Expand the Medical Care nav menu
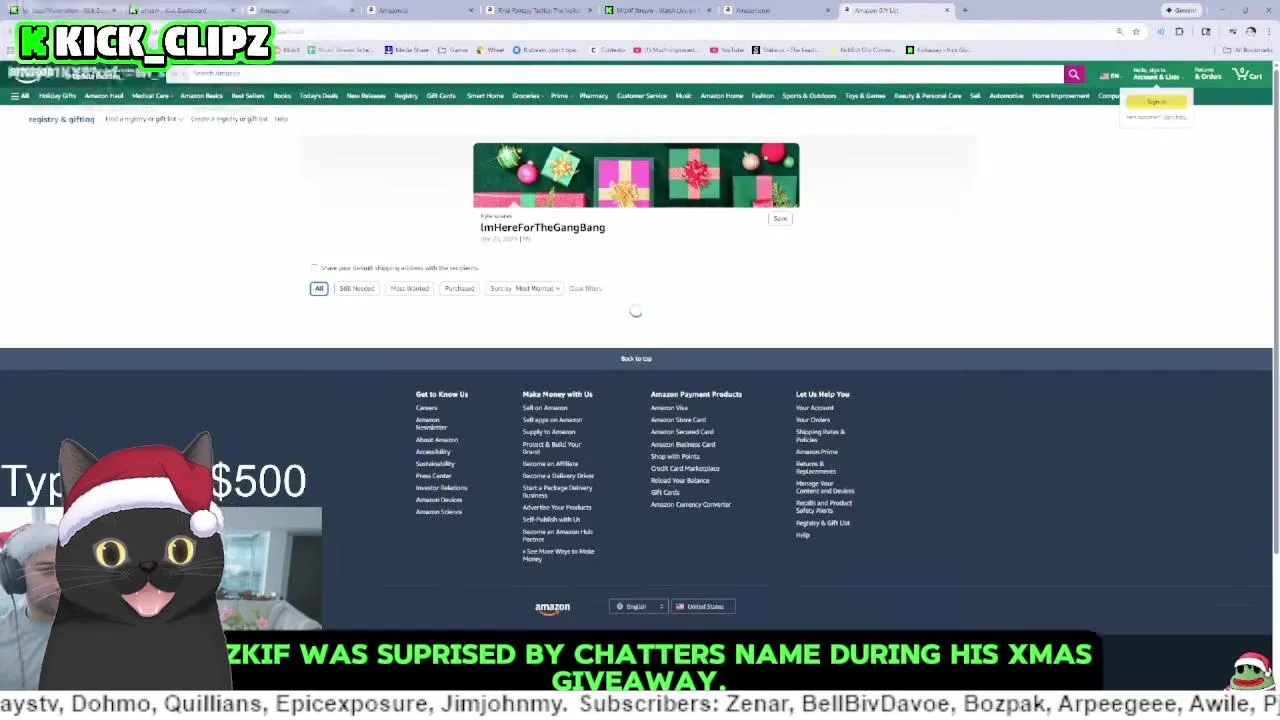 [x=151, y=96]
